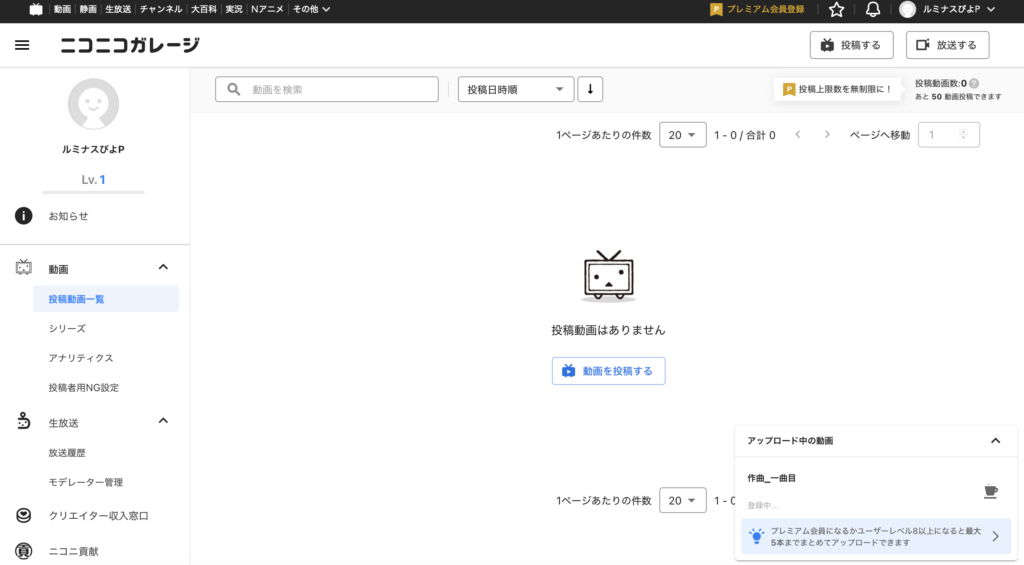Select アナリティクス in the sidebar
Image resolution: width=1024 pixels, height=565 pixels.
[81, 358]
